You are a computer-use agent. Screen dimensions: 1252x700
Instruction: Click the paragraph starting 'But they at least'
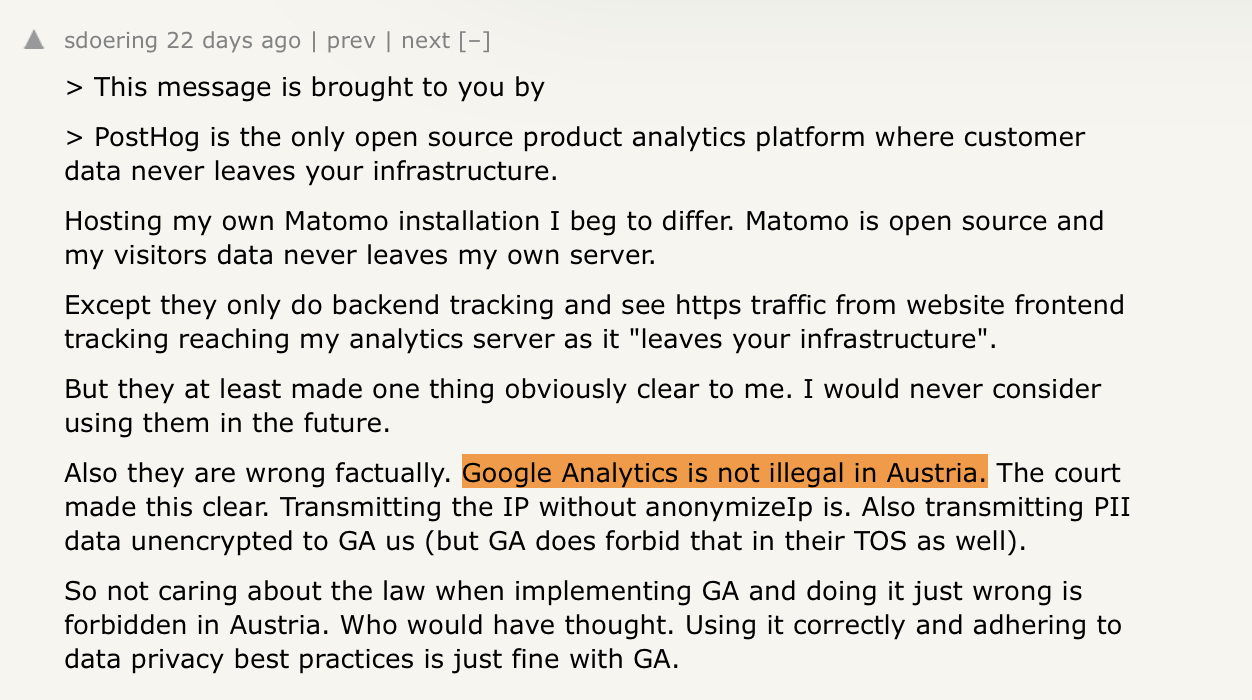tap(581, 406)
